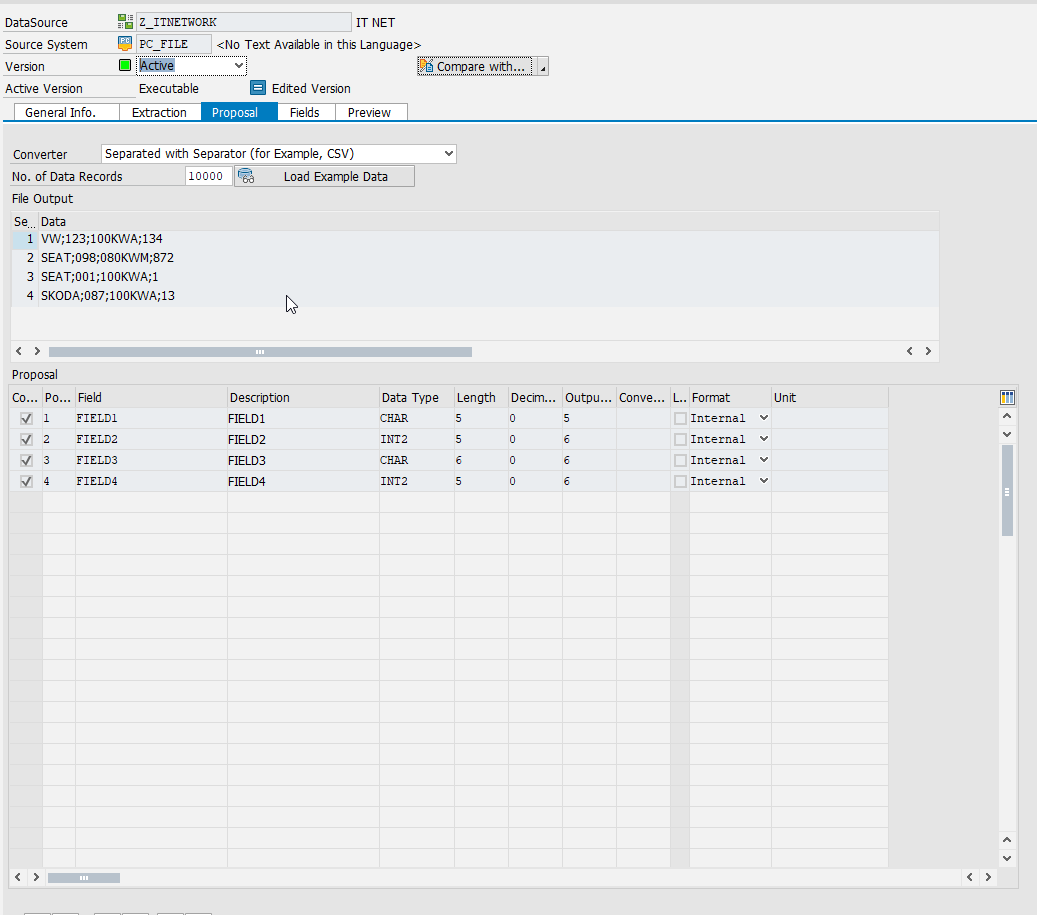Check the L... column checkbox for FIELD2

pyautogui.click(x=680, y=440)
